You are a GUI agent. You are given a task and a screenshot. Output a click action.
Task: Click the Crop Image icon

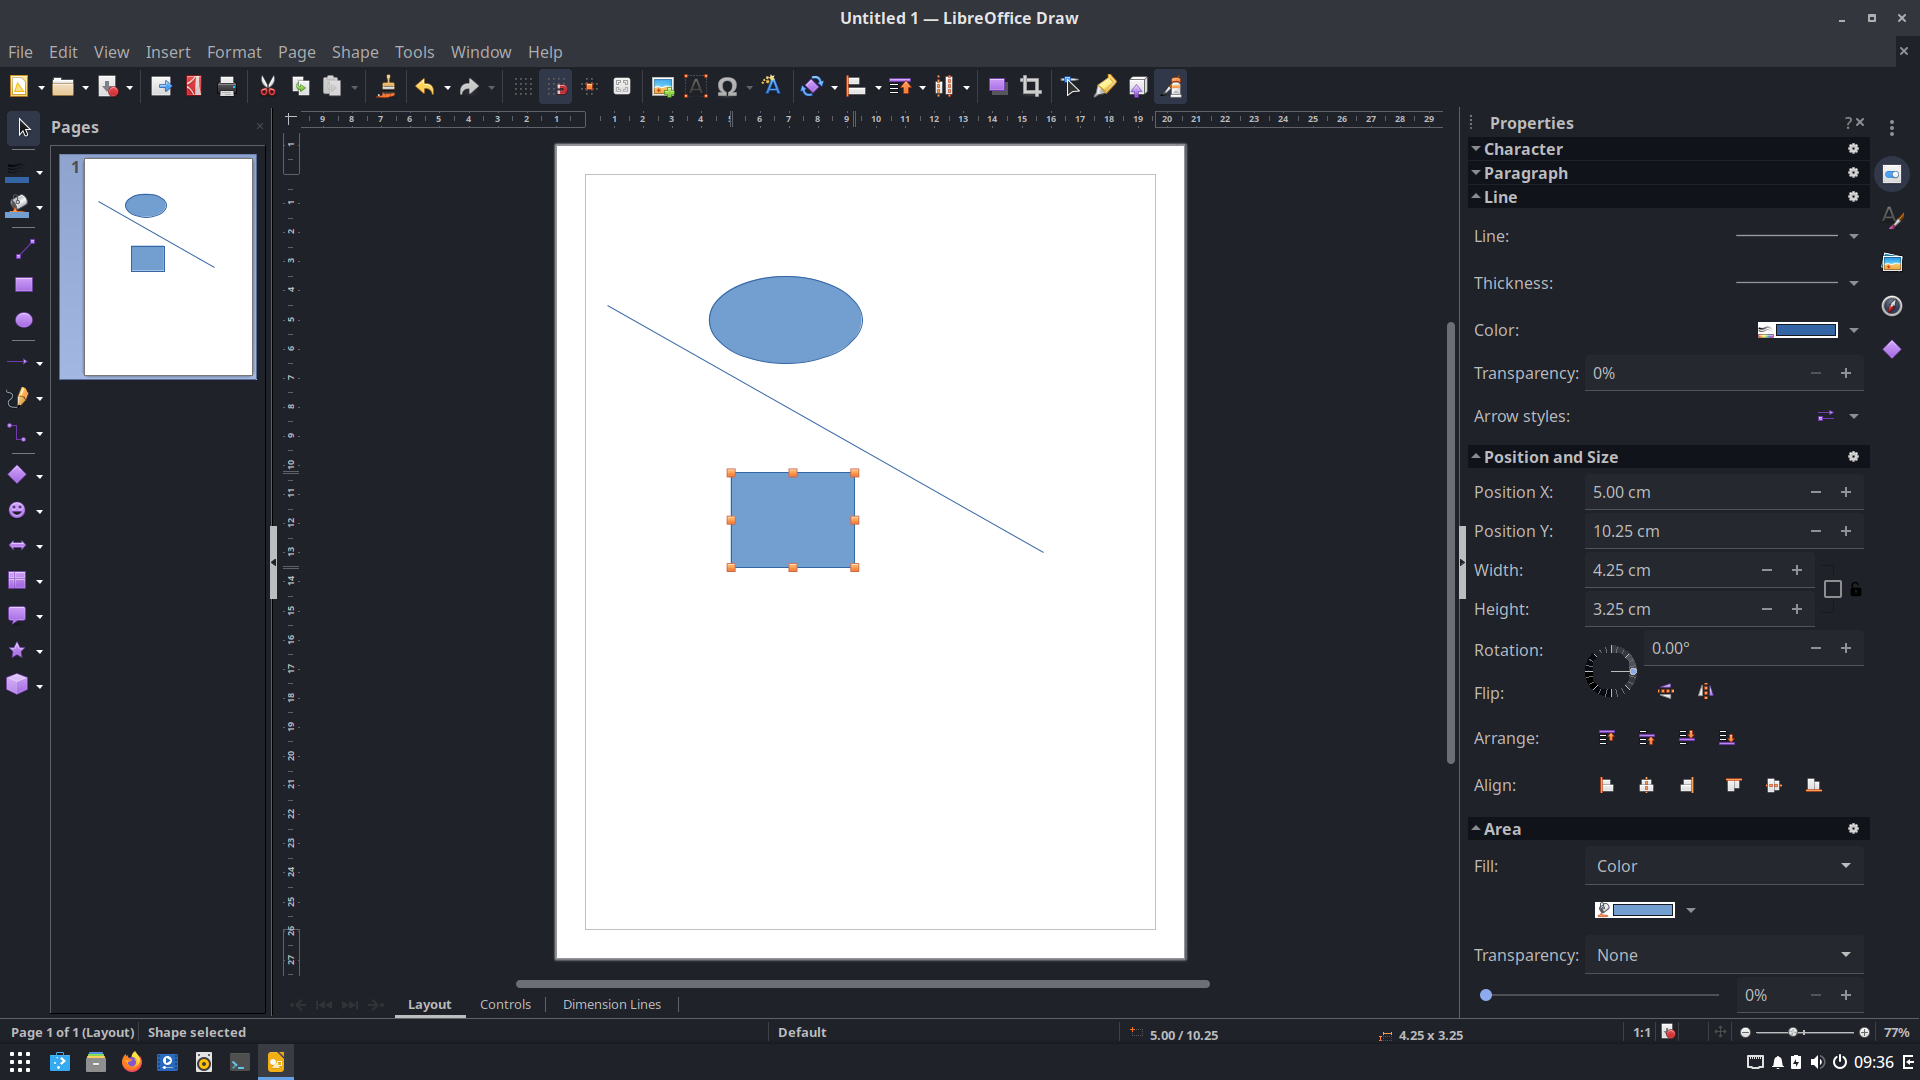pyautogui.click(x=1031, y=87)
